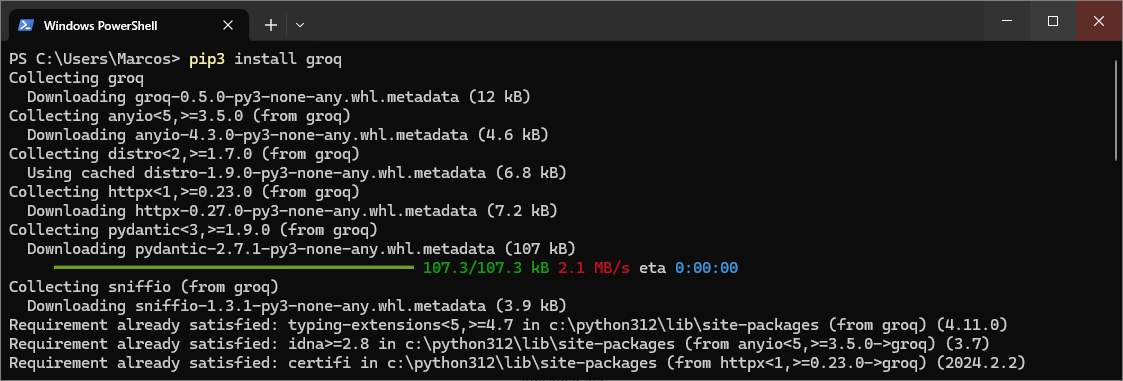This screenshot has height=381, width=1123.
Task: Click the 'Collecting groq' output line
Action: click(77, 78)
